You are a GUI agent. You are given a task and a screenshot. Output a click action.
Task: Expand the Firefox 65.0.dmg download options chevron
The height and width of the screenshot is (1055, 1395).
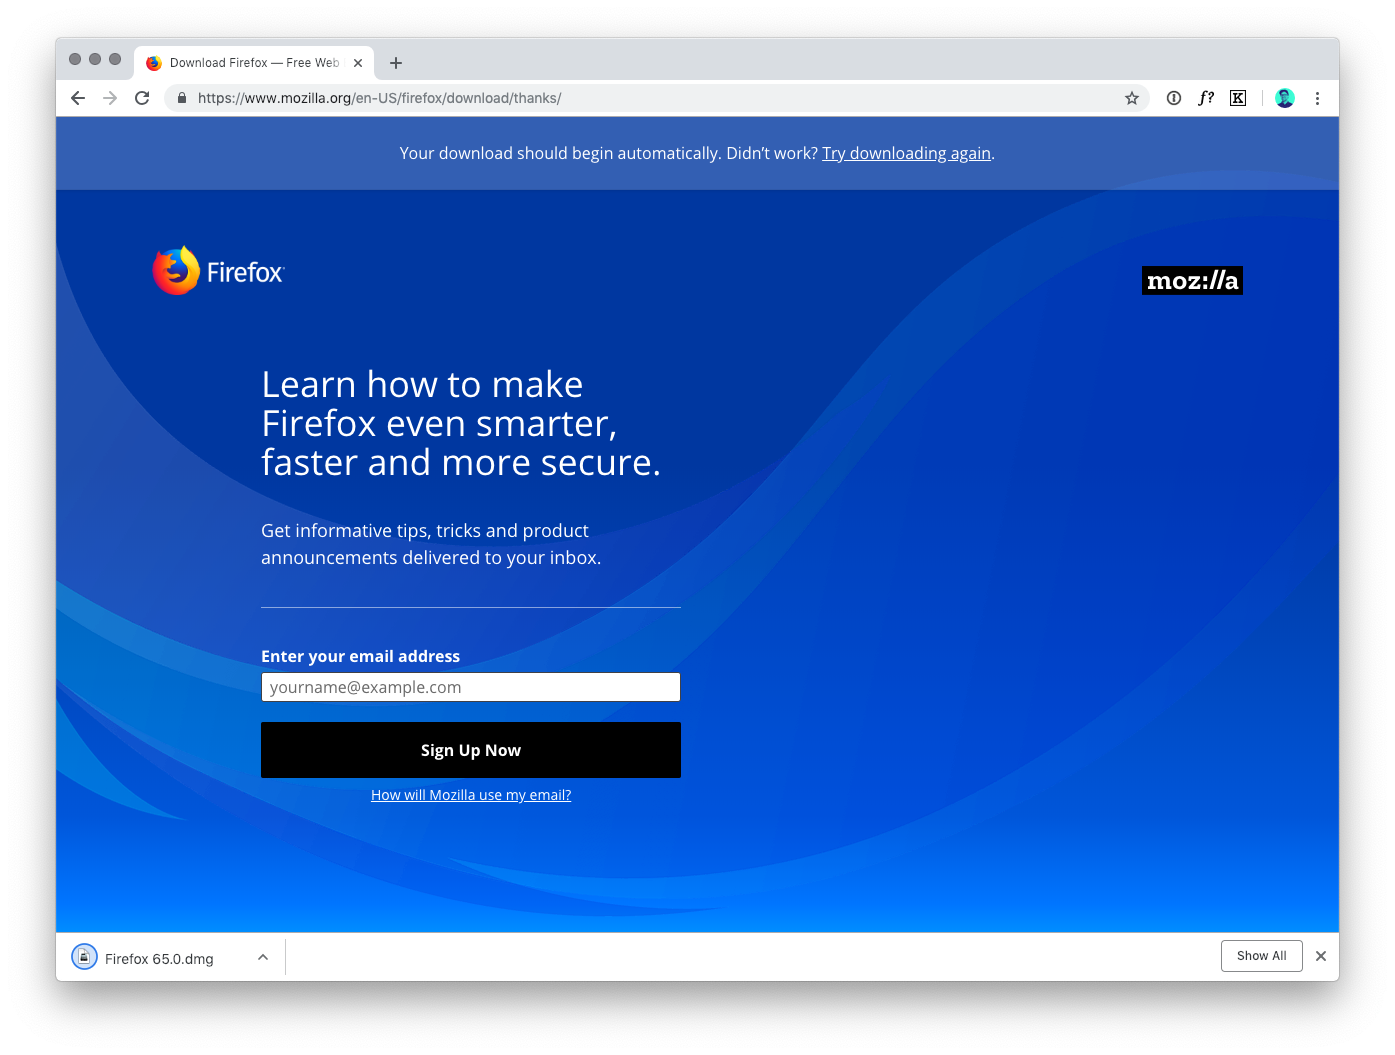coord(263,957)
